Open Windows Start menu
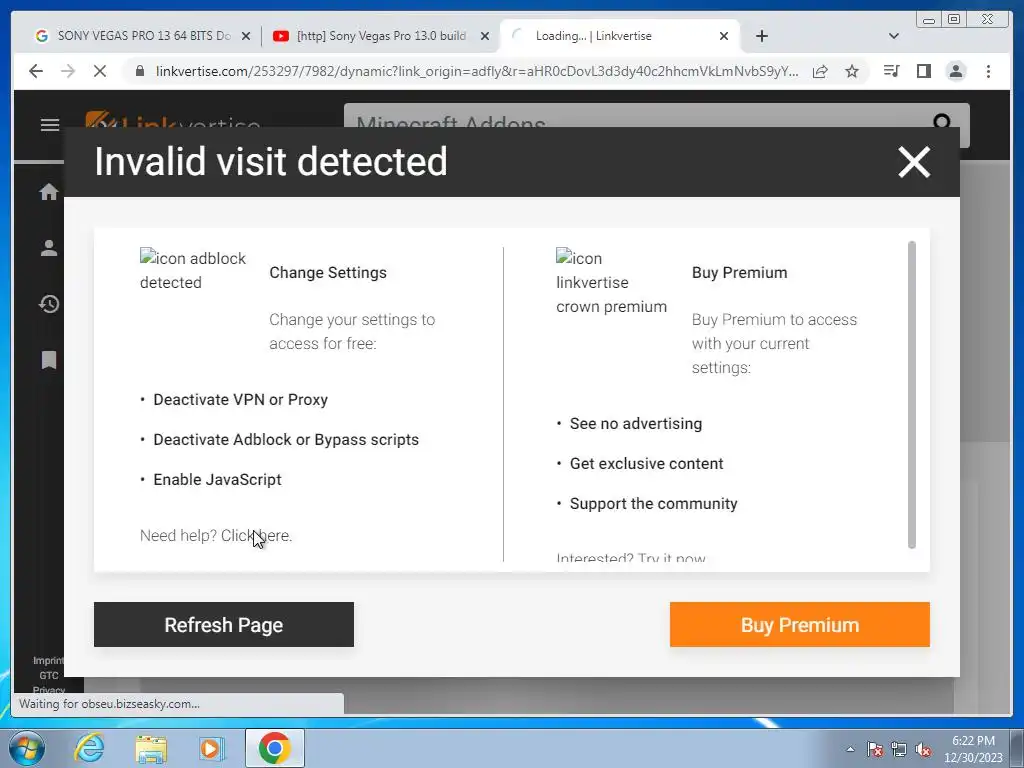The width and height of the screenshot is (1024, 768). 26,748
